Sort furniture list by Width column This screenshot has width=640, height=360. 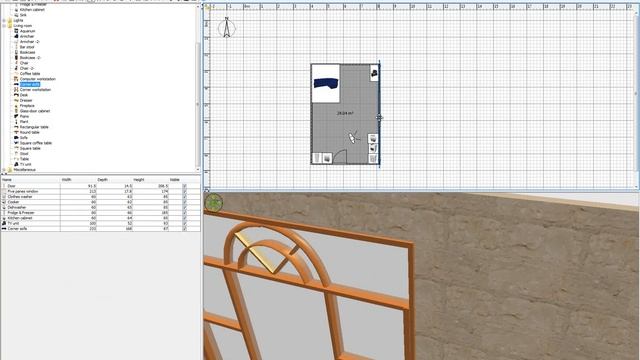tap(78, 180)
